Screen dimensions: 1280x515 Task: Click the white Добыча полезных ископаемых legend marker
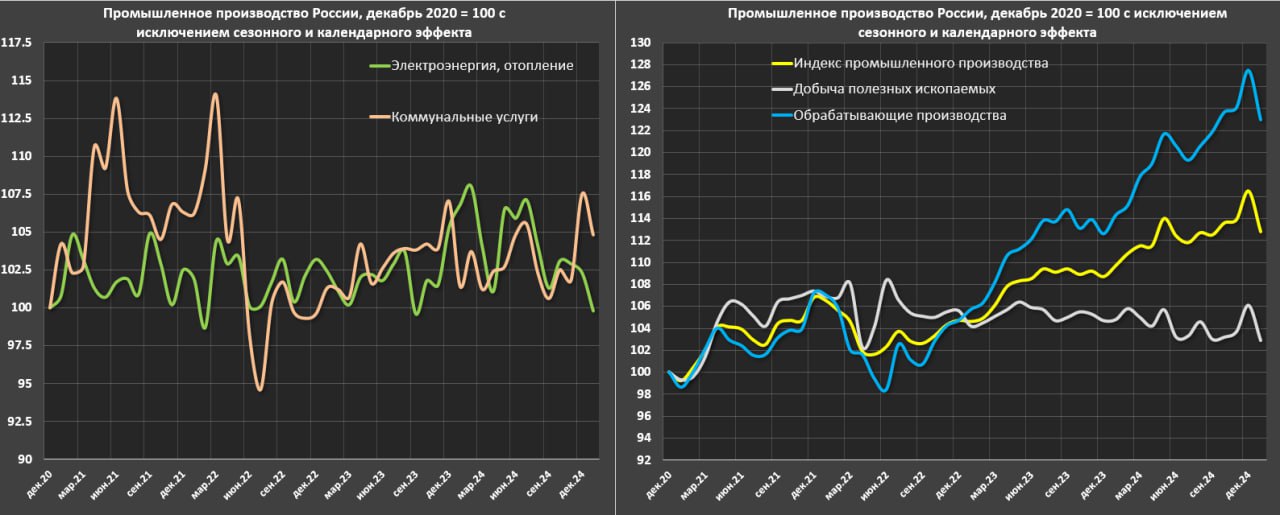coord(780,90)
